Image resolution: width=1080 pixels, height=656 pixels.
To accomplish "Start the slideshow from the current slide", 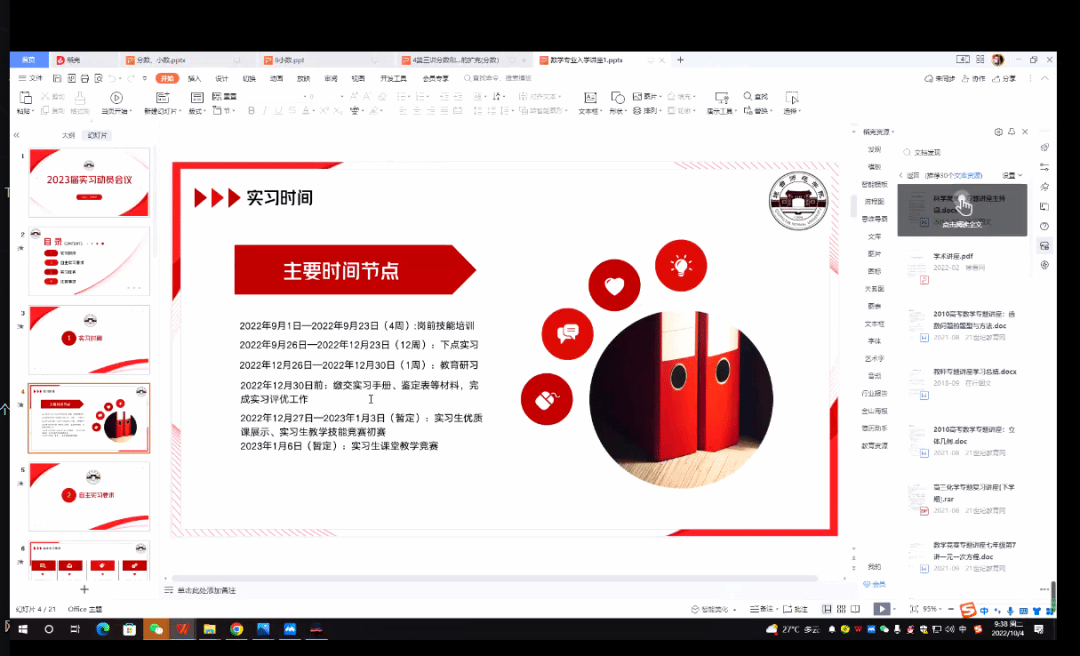I will [117, 98].
